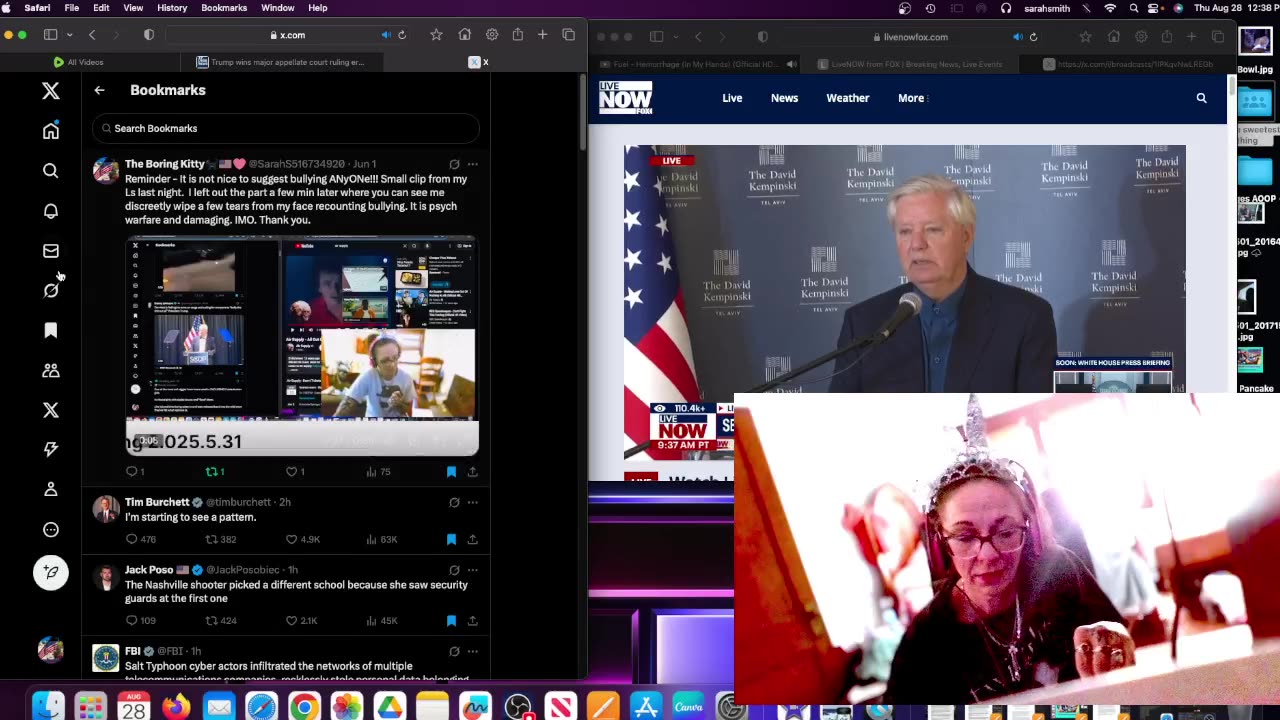This screenshot has width=1280, height=720.
Task: Open More circle icon in X sidebar
Action: point(51,530)
